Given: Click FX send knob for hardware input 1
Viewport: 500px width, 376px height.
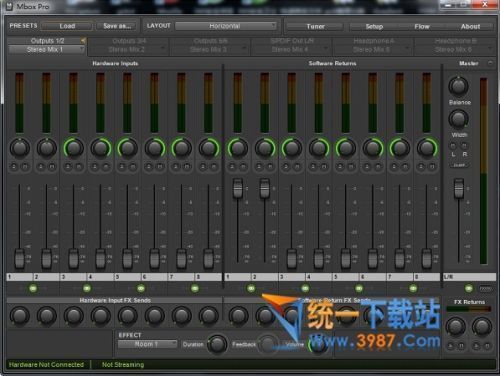Looking at the screenshot, I should [20, 316].
